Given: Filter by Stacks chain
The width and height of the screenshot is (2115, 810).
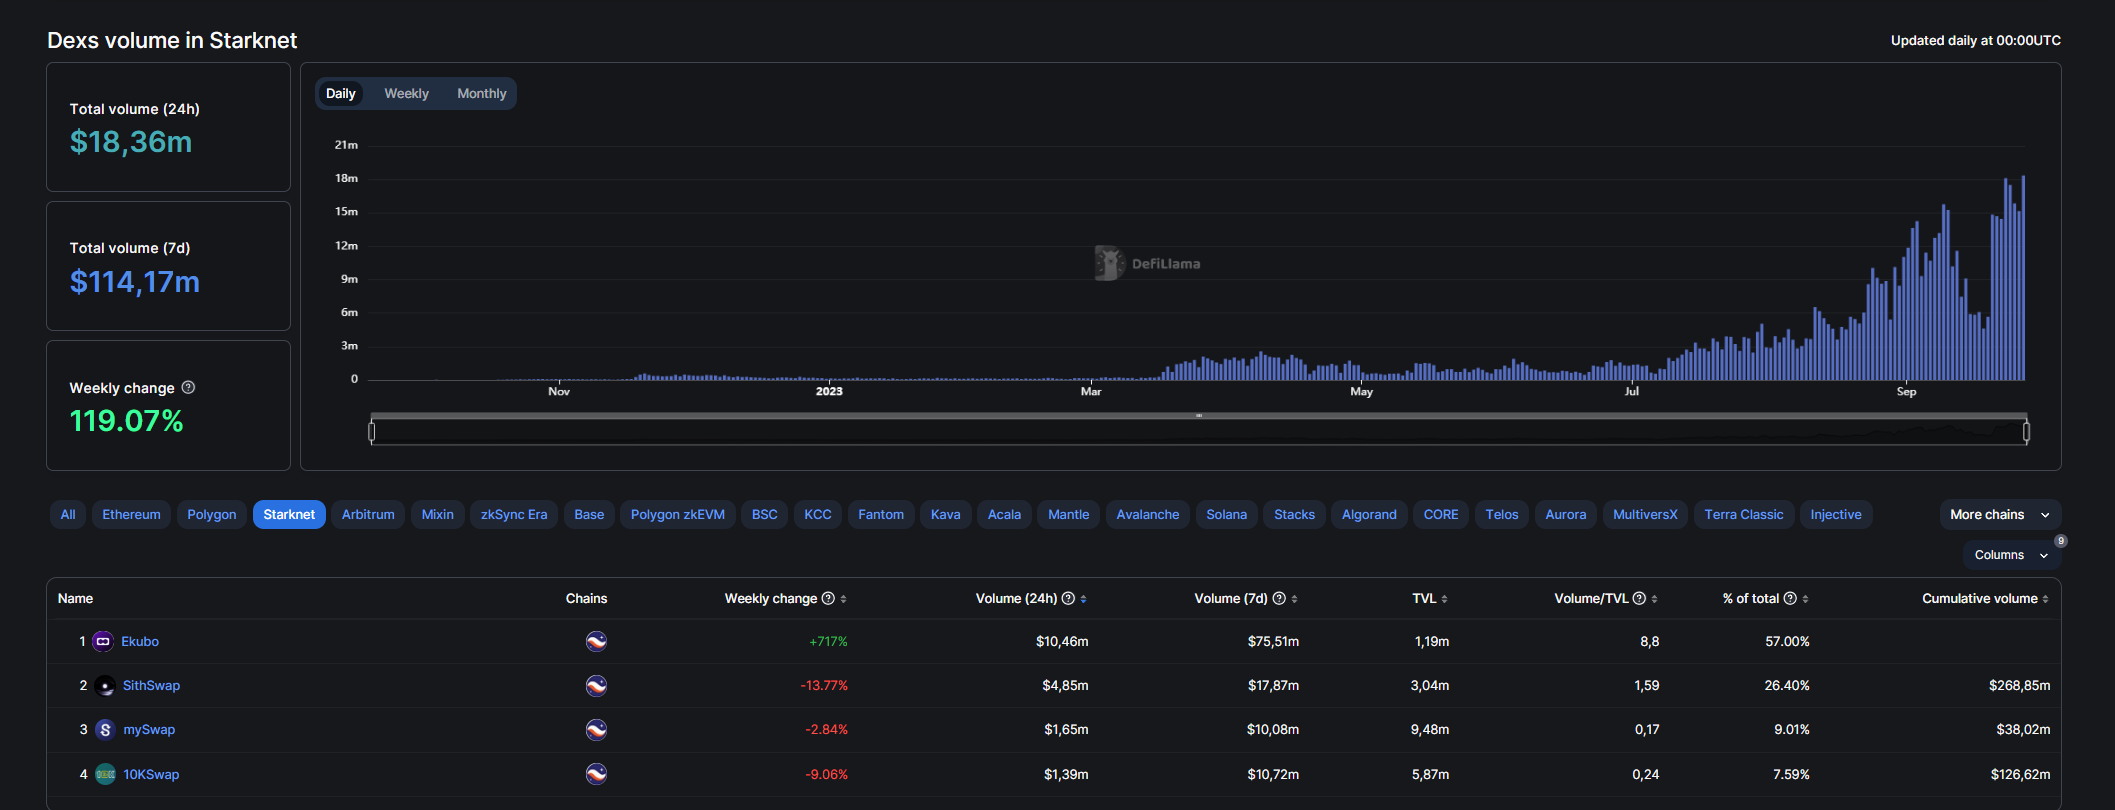Looking at the screenshot, I should pos(1294,514).
